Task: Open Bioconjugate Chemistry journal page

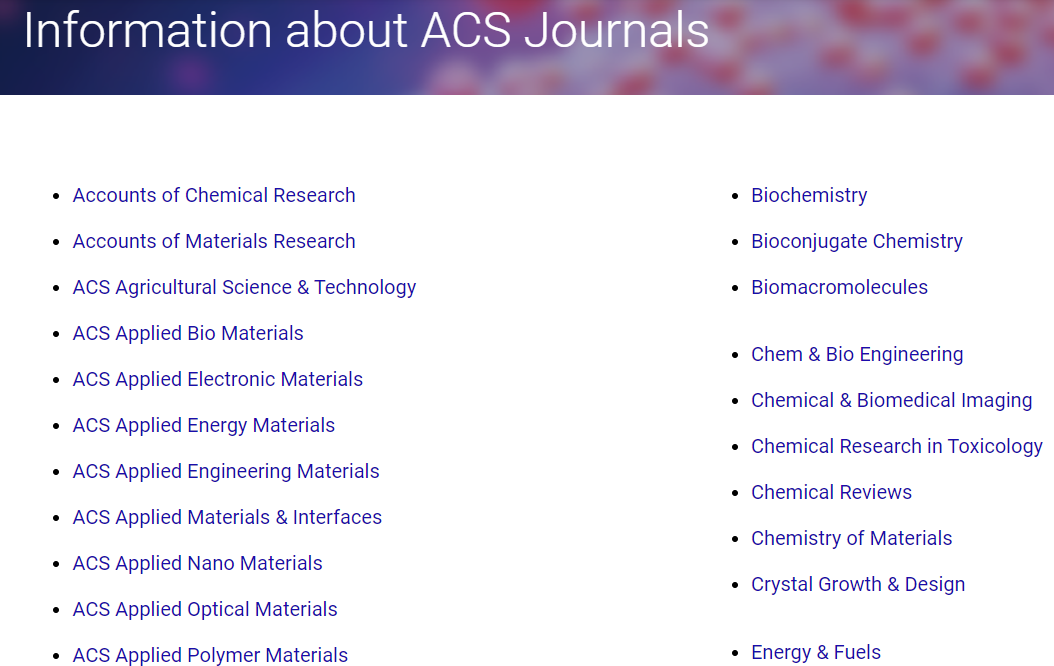Action: 857,241
